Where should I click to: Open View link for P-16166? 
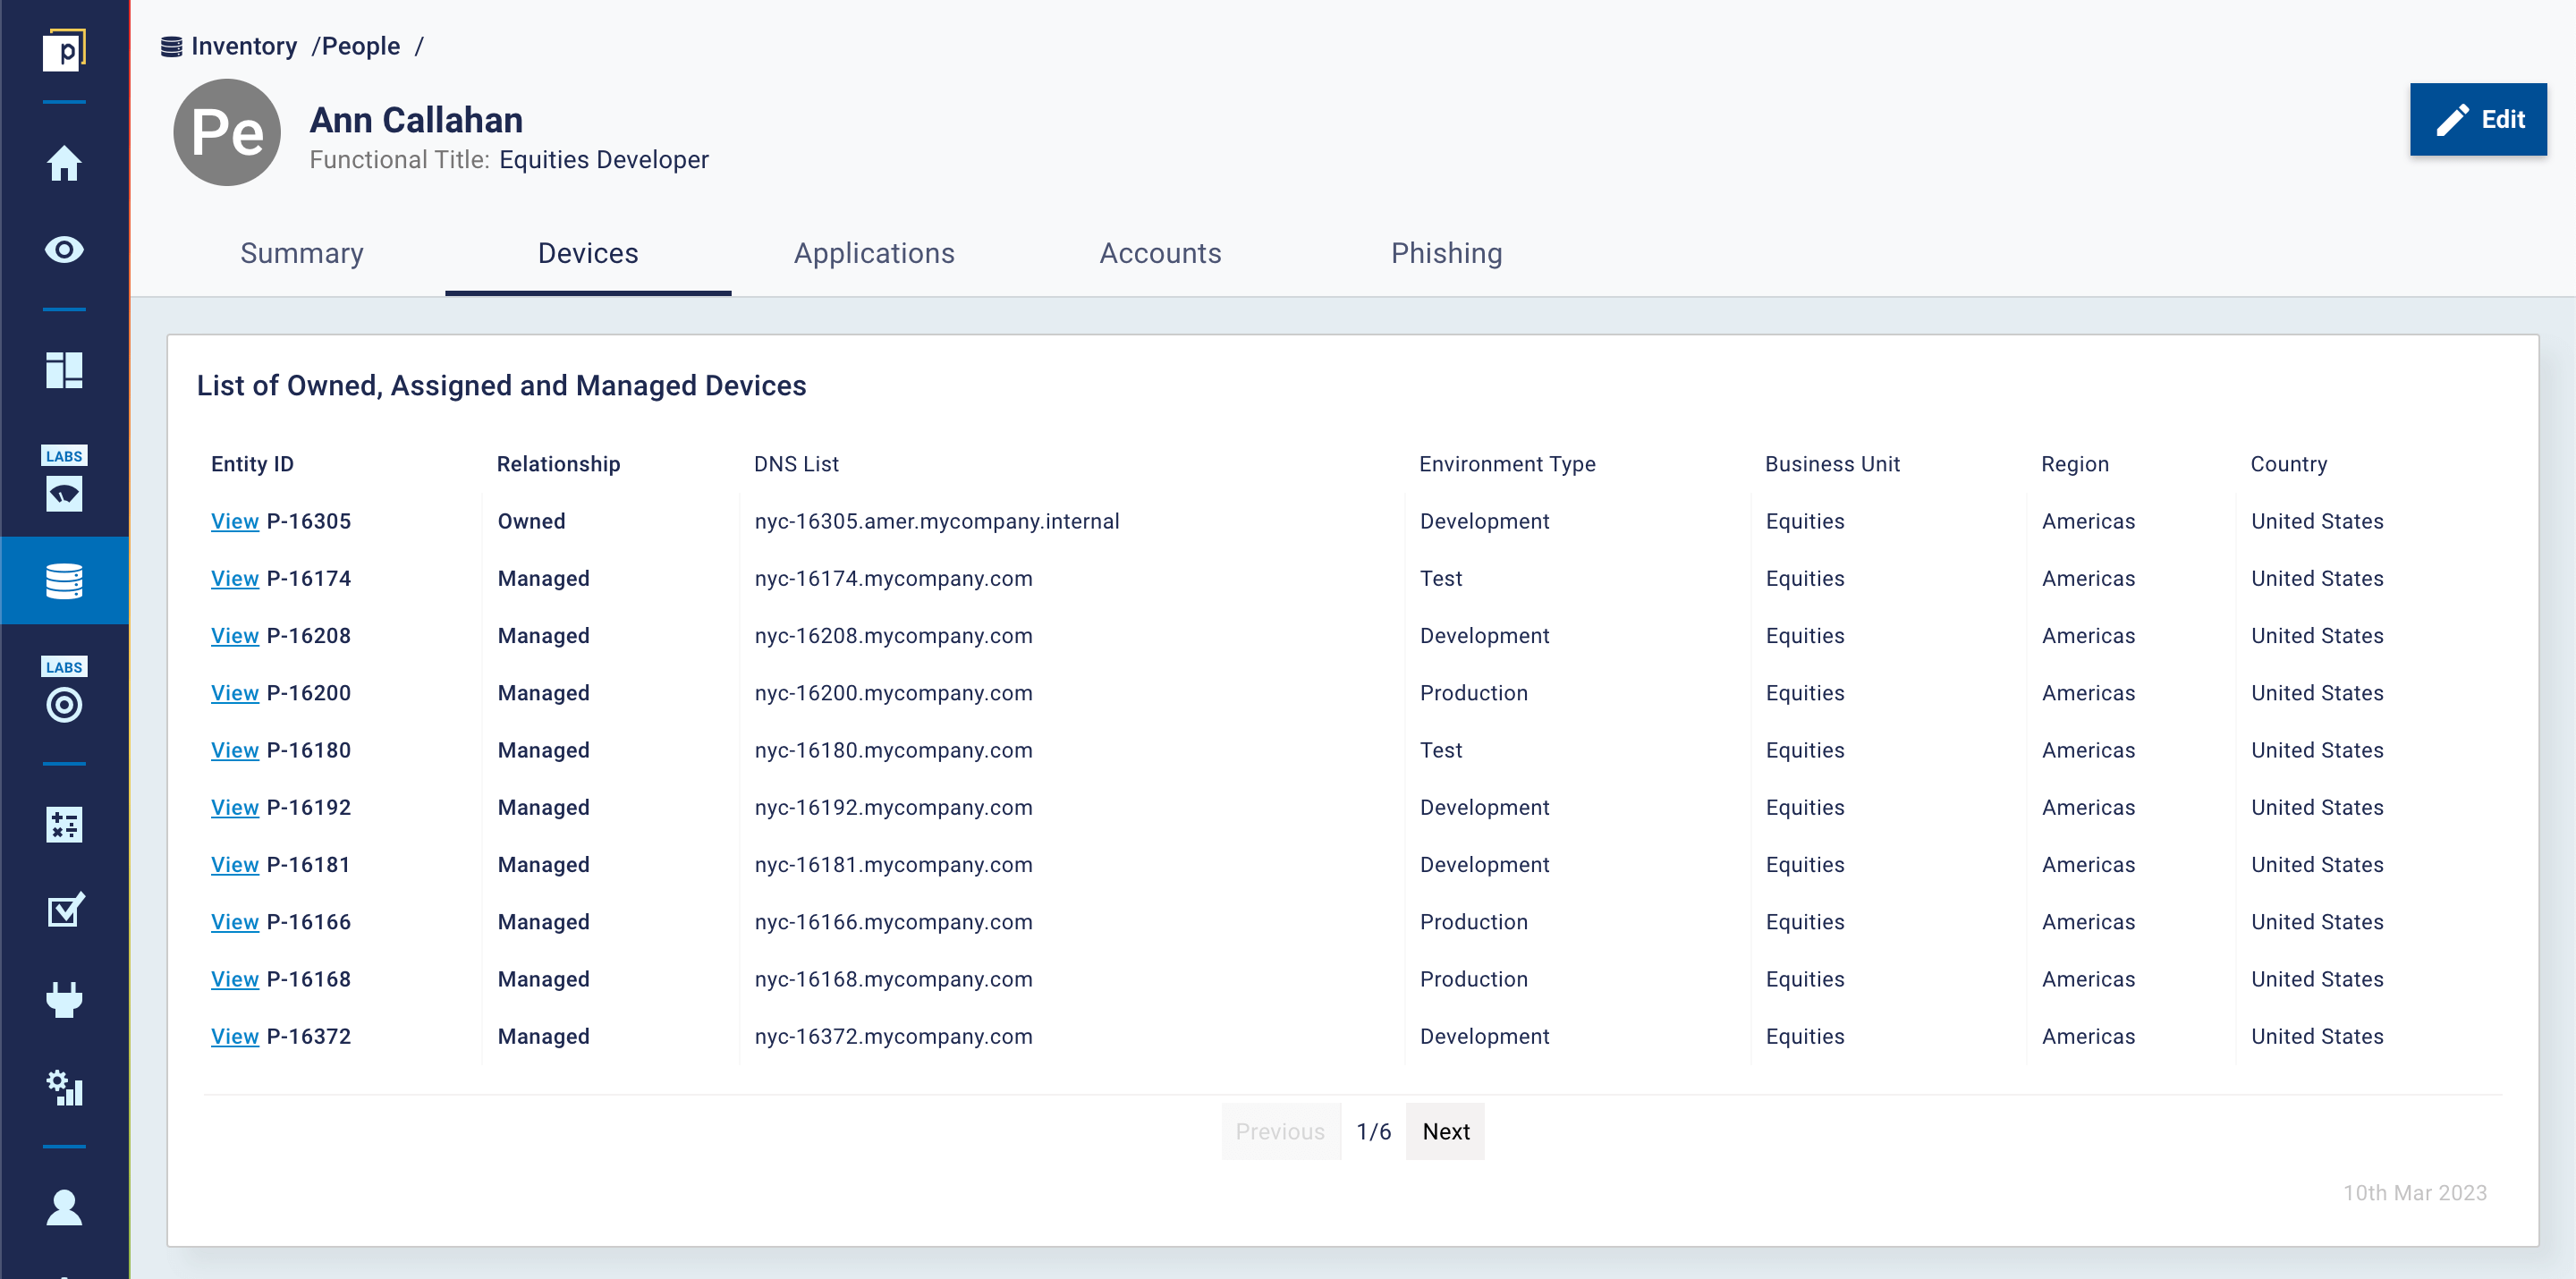(x=235, y=922)
